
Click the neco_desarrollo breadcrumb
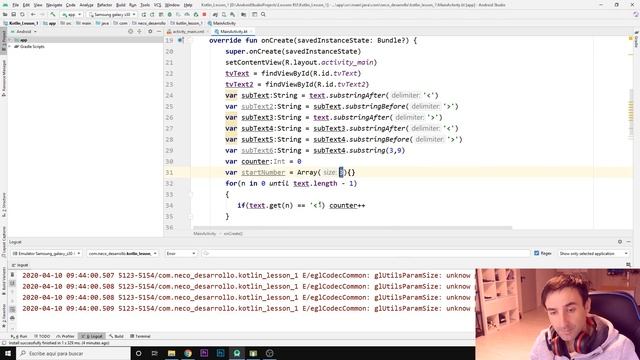[149, 23]
